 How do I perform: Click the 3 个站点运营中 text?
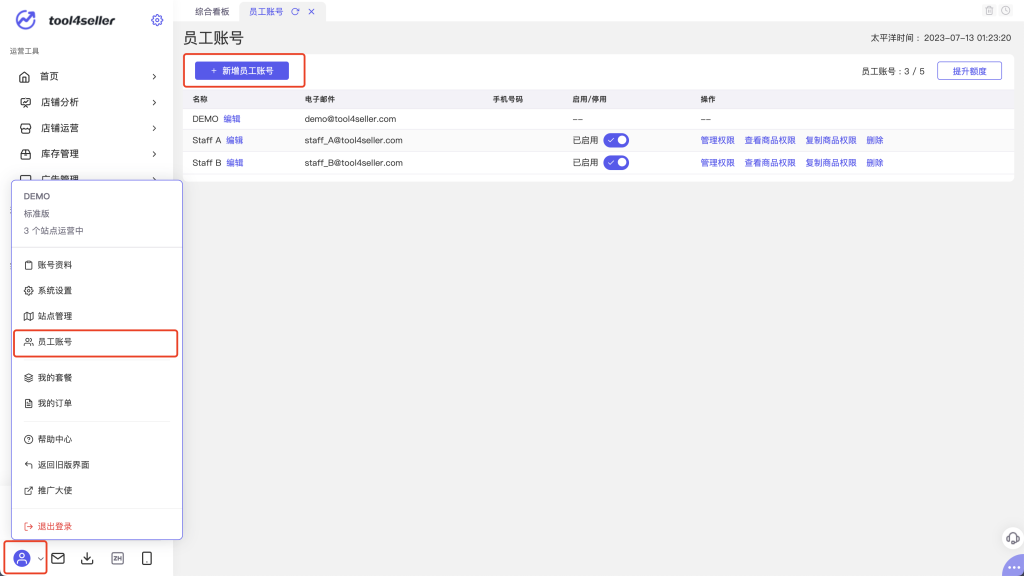point(54,231)
